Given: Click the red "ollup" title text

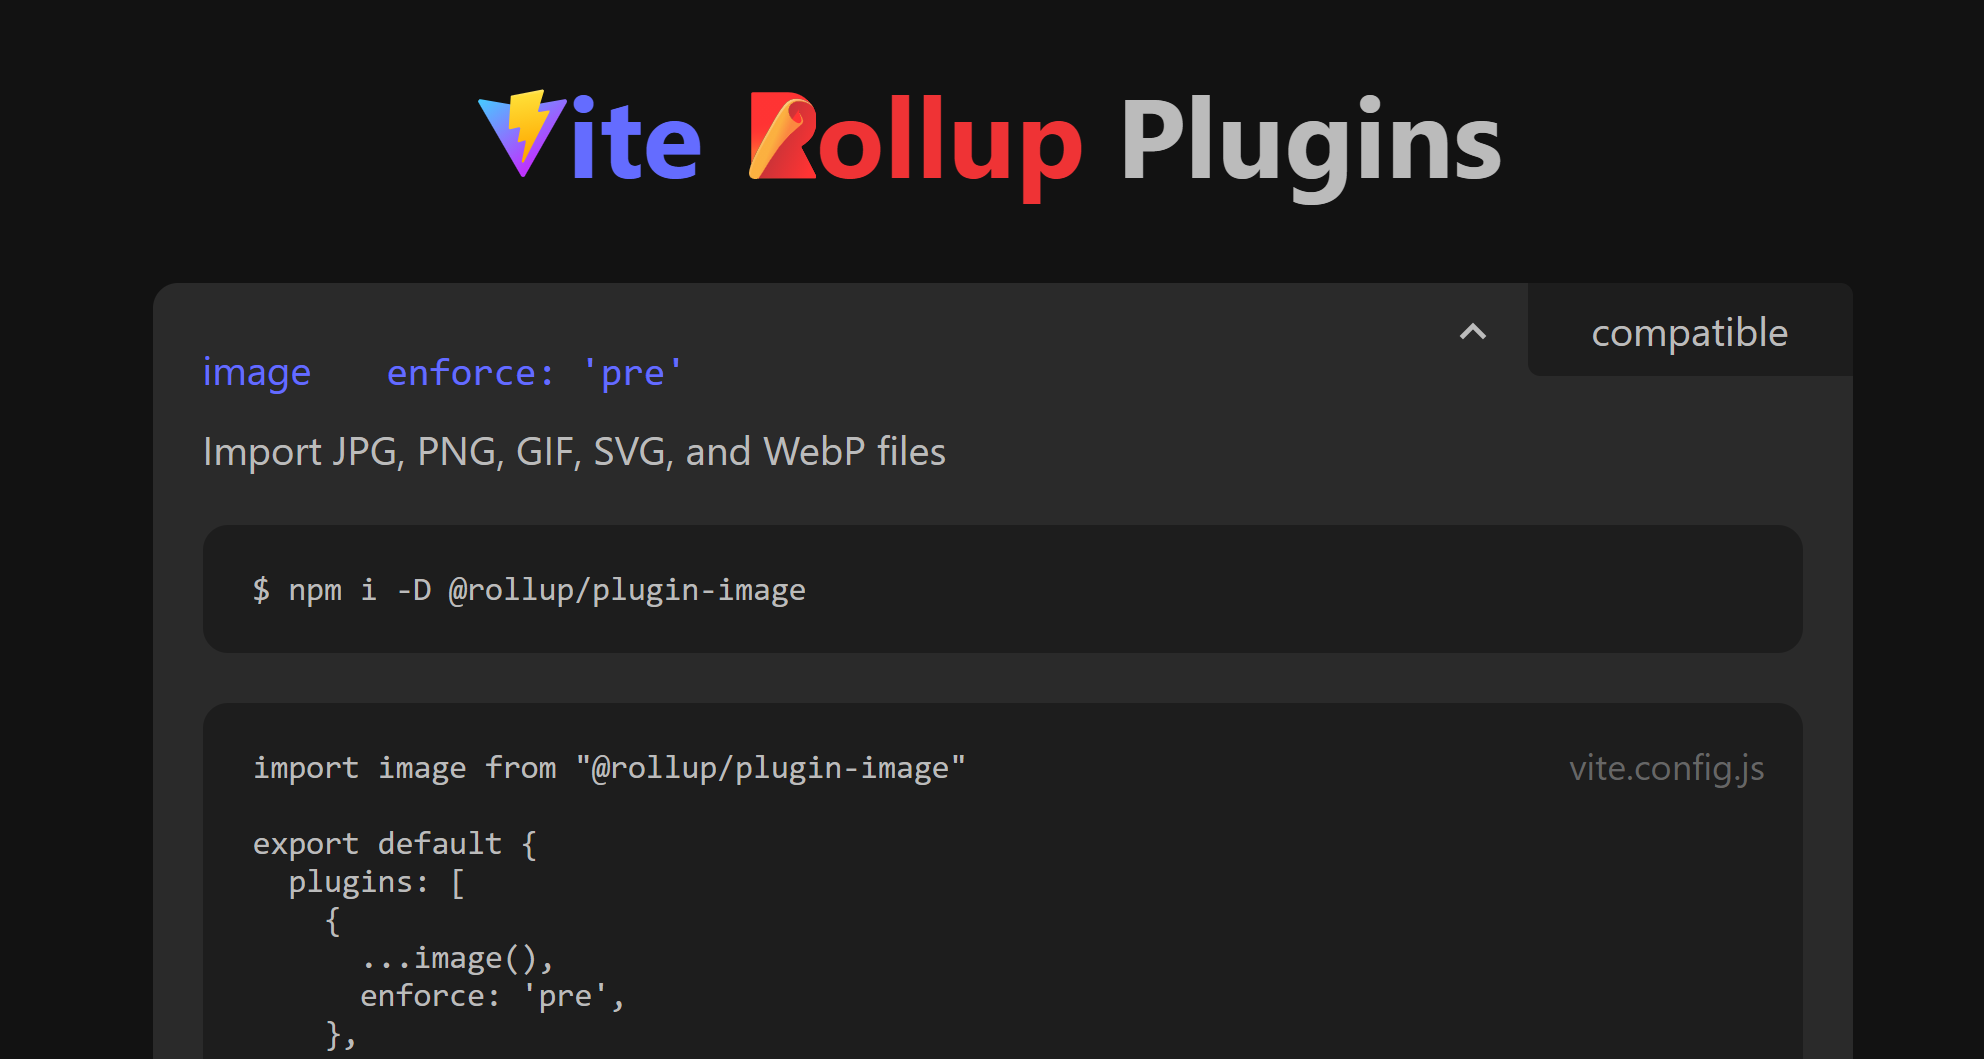Looking at the screenshot, I should point(948,142).
